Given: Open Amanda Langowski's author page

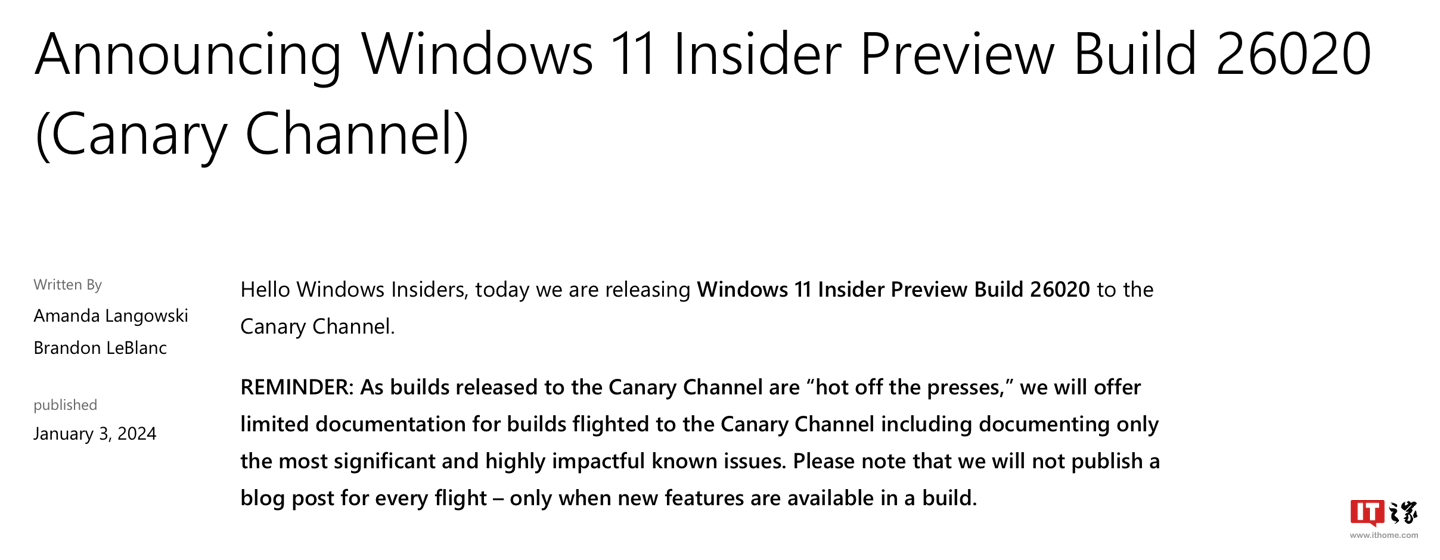Looking at the screenshot, I should (x=111, y=316).
